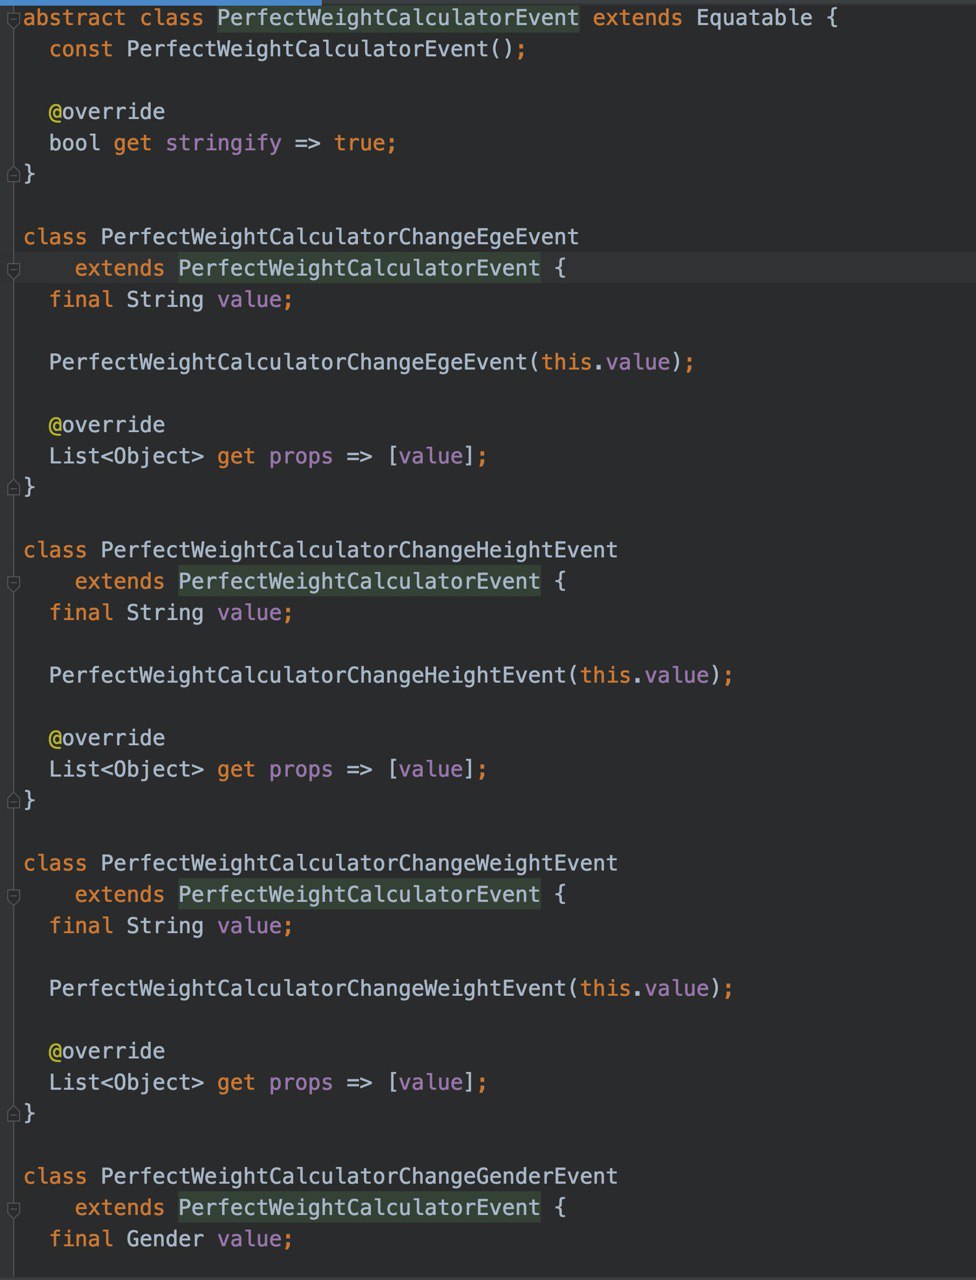Collapse the abstract PerfectWeightCalculatorEvent class fold marker
Viewport: 976px width, 1280px height.
click(x=13, y=19)
